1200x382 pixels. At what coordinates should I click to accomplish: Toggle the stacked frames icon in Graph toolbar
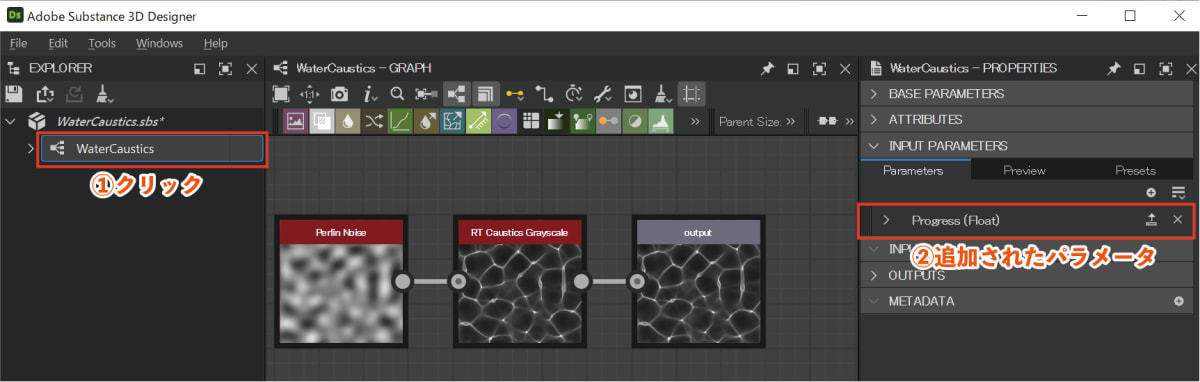tap(486, 94)
